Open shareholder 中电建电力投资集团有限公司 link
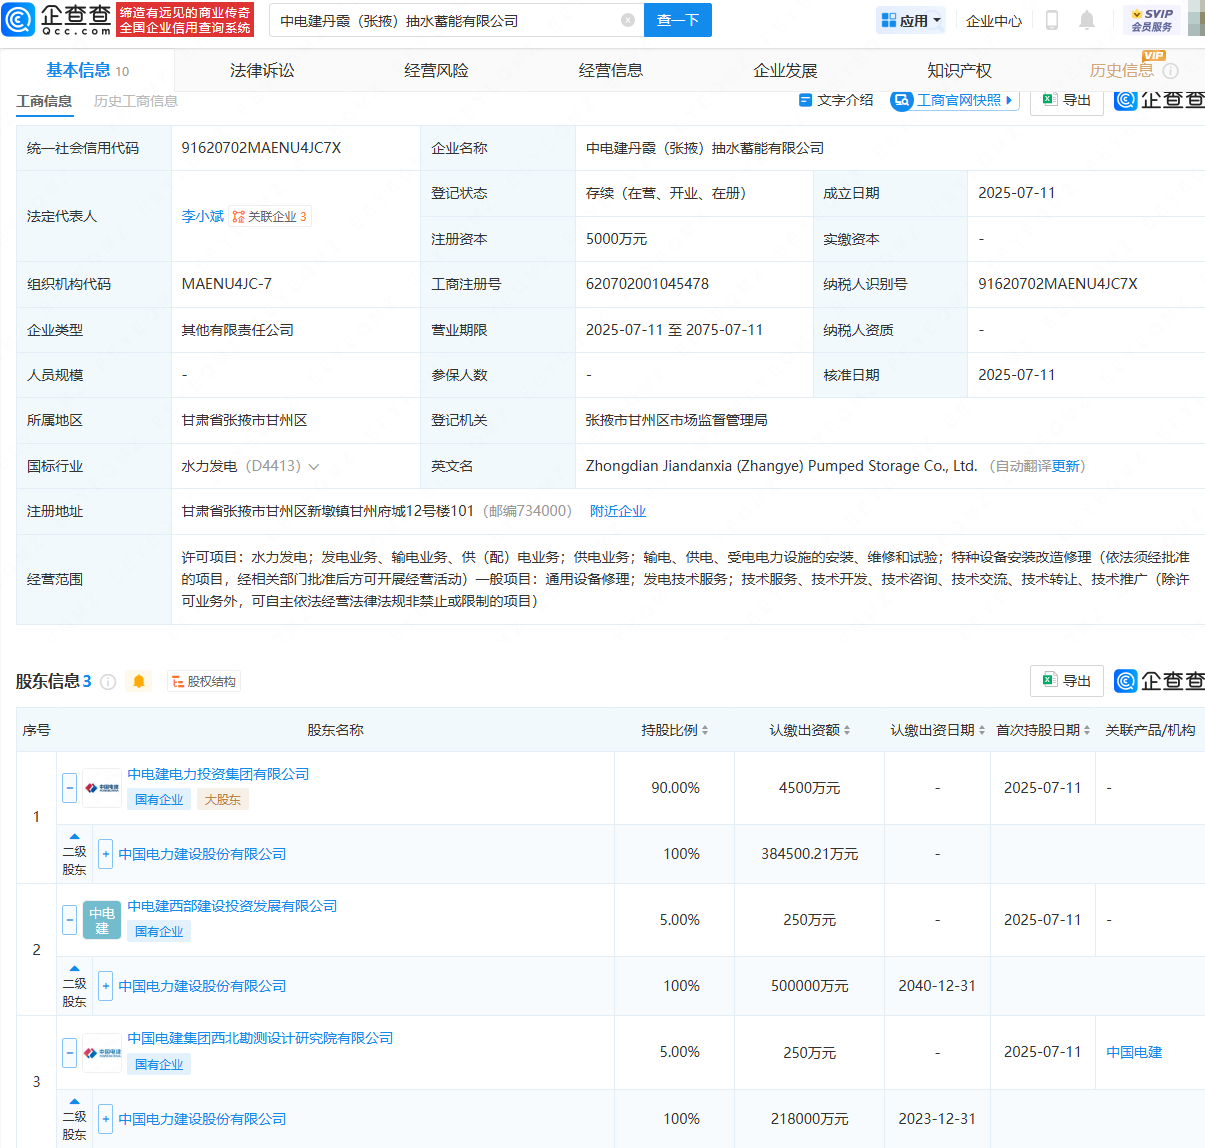The height and width of the screenshot is (1148, 1205). (218, 774)
